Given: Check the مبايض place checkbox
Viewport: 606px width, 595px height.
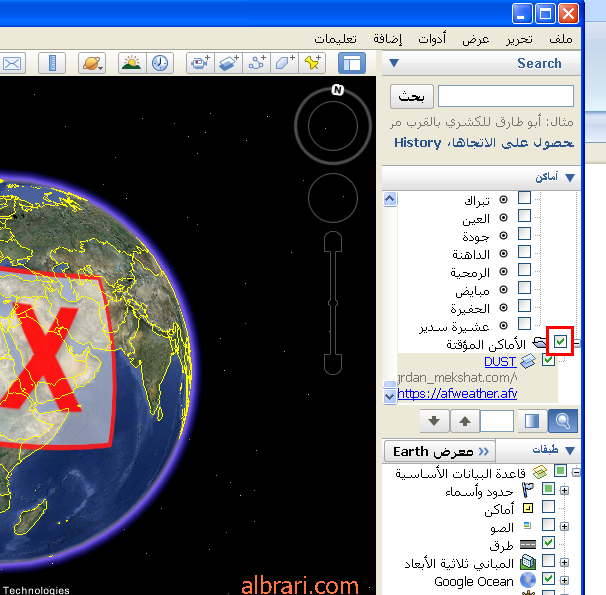Looking at the screenshot, I should click(524, 288).
